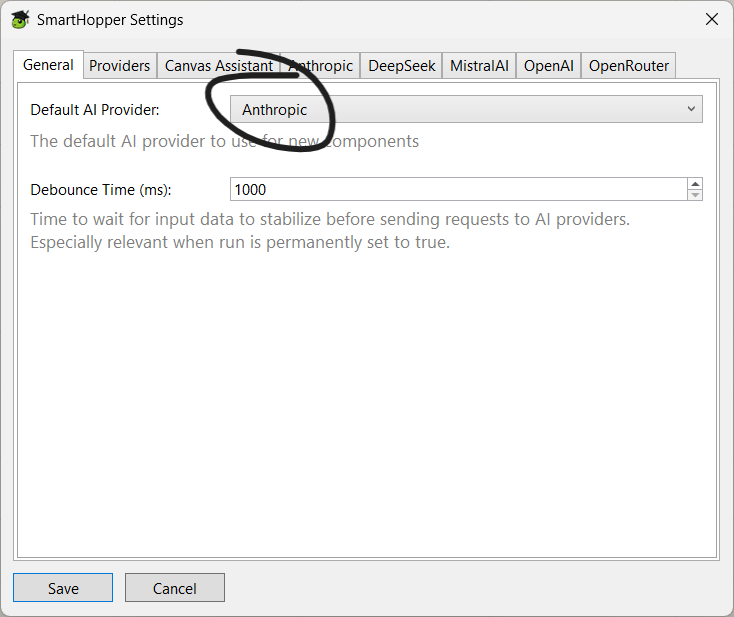
Task: Save the settings
Action: pos(63,588)
